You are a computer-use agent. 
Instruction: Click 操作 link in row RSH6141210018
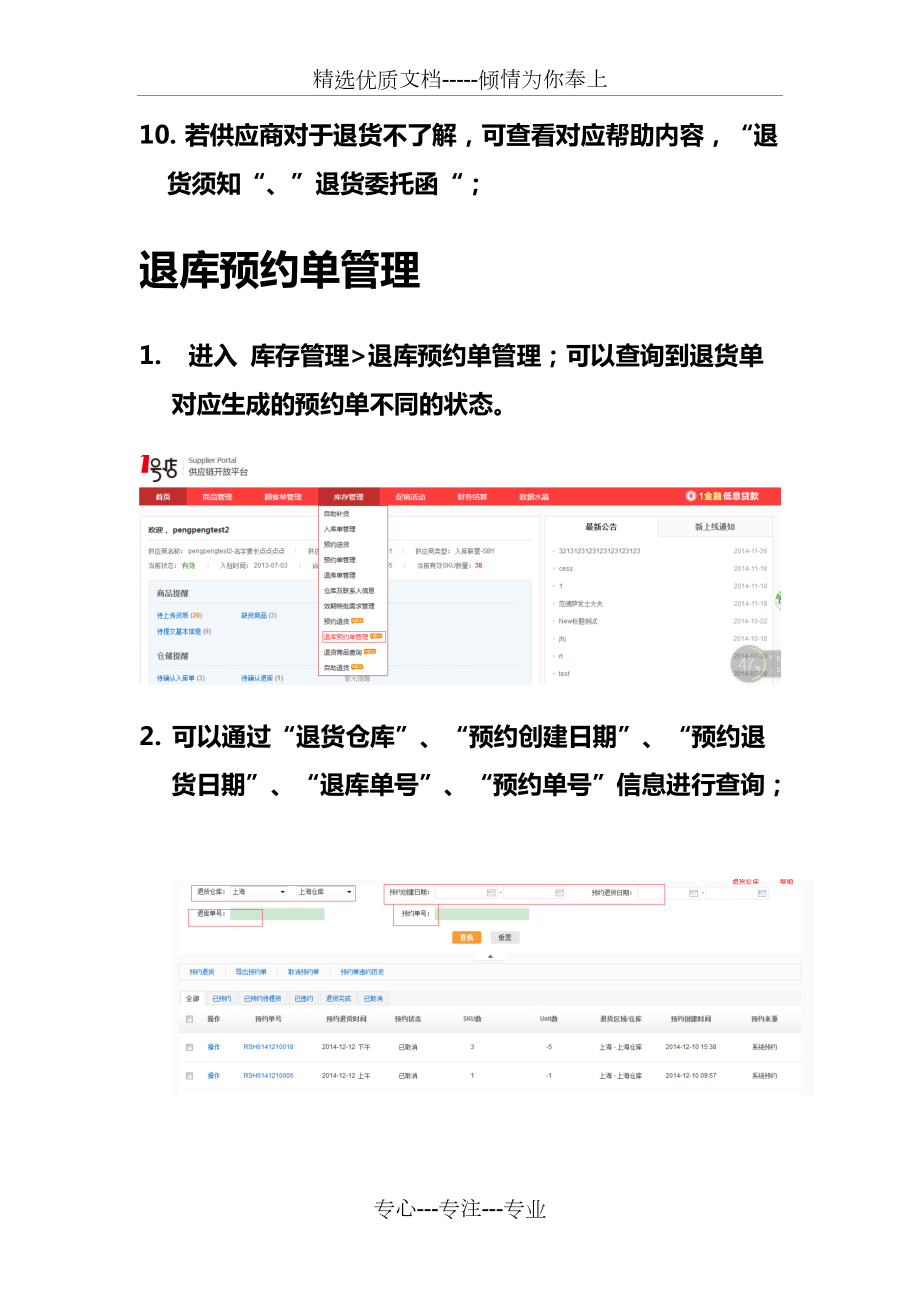214,1047
